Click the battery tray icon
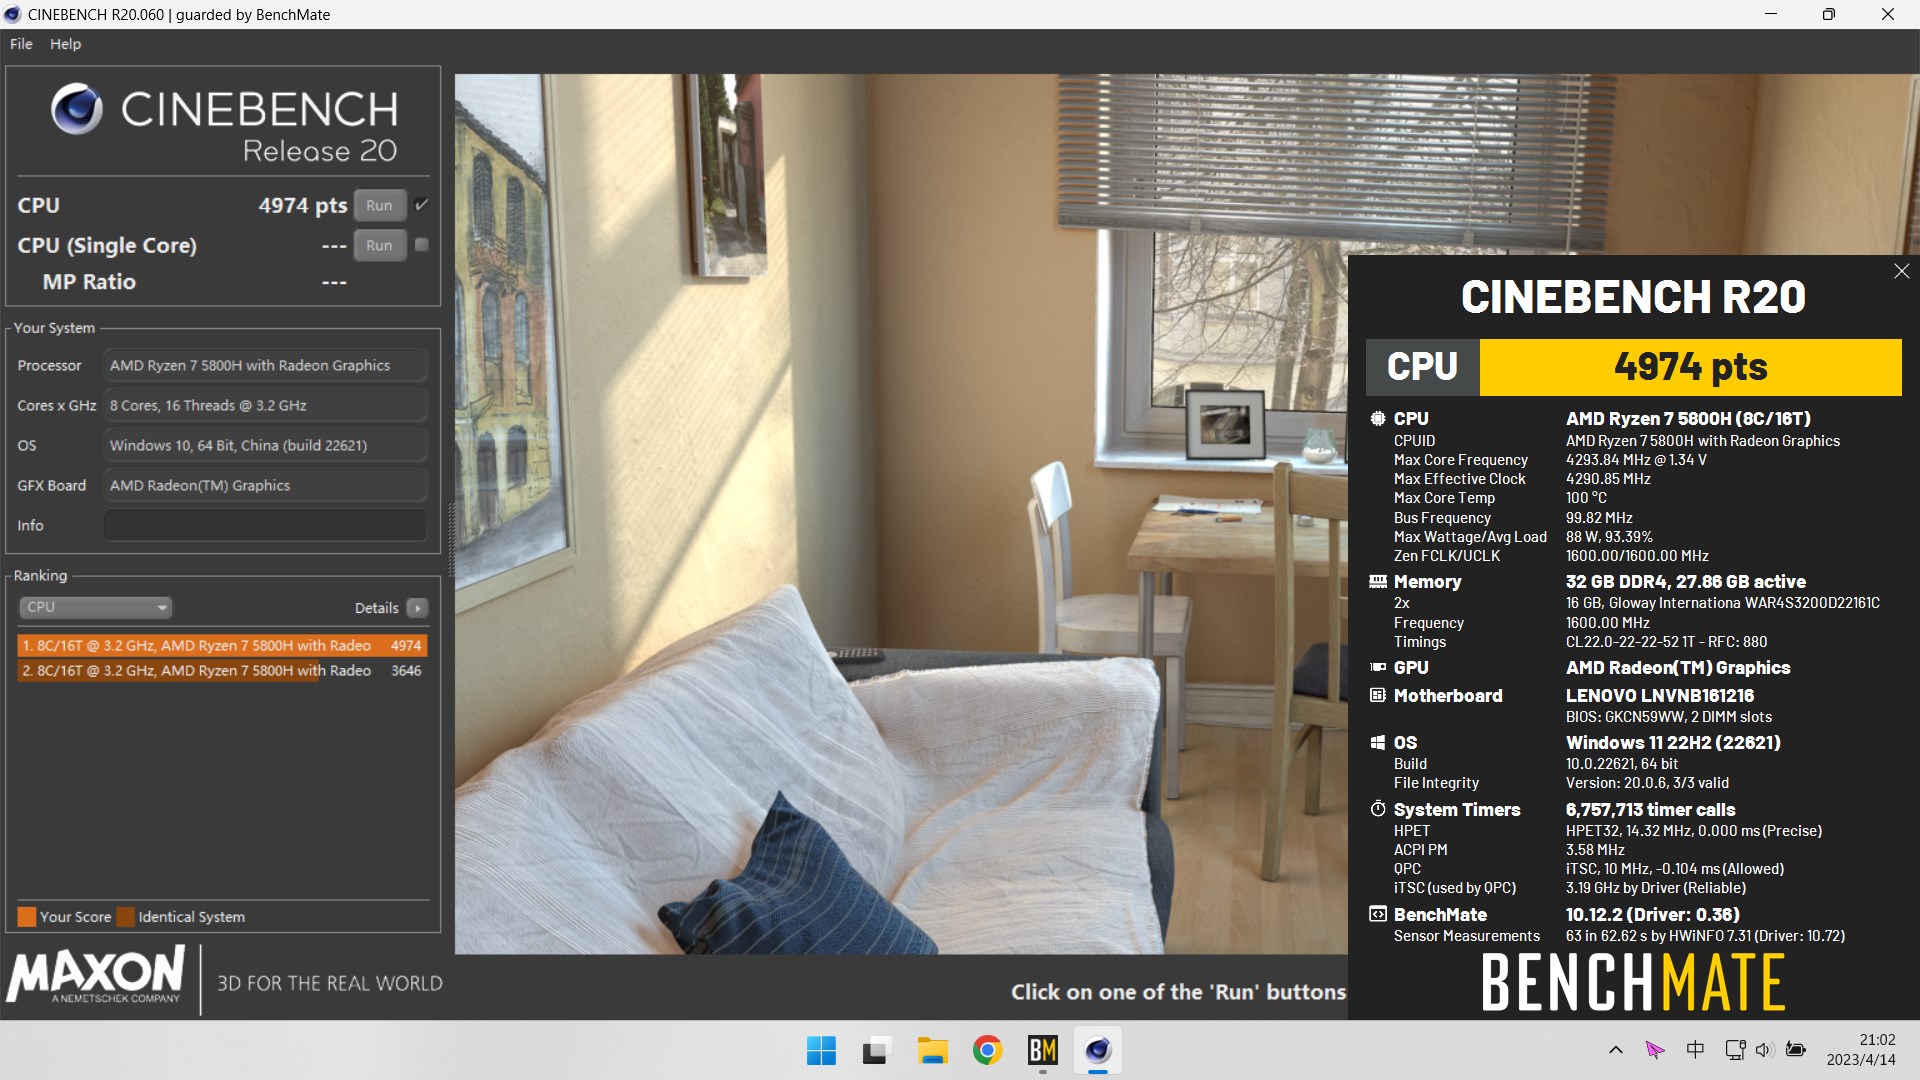The height and width of the screenshot is (1080, 1920). [1796, 1050]
